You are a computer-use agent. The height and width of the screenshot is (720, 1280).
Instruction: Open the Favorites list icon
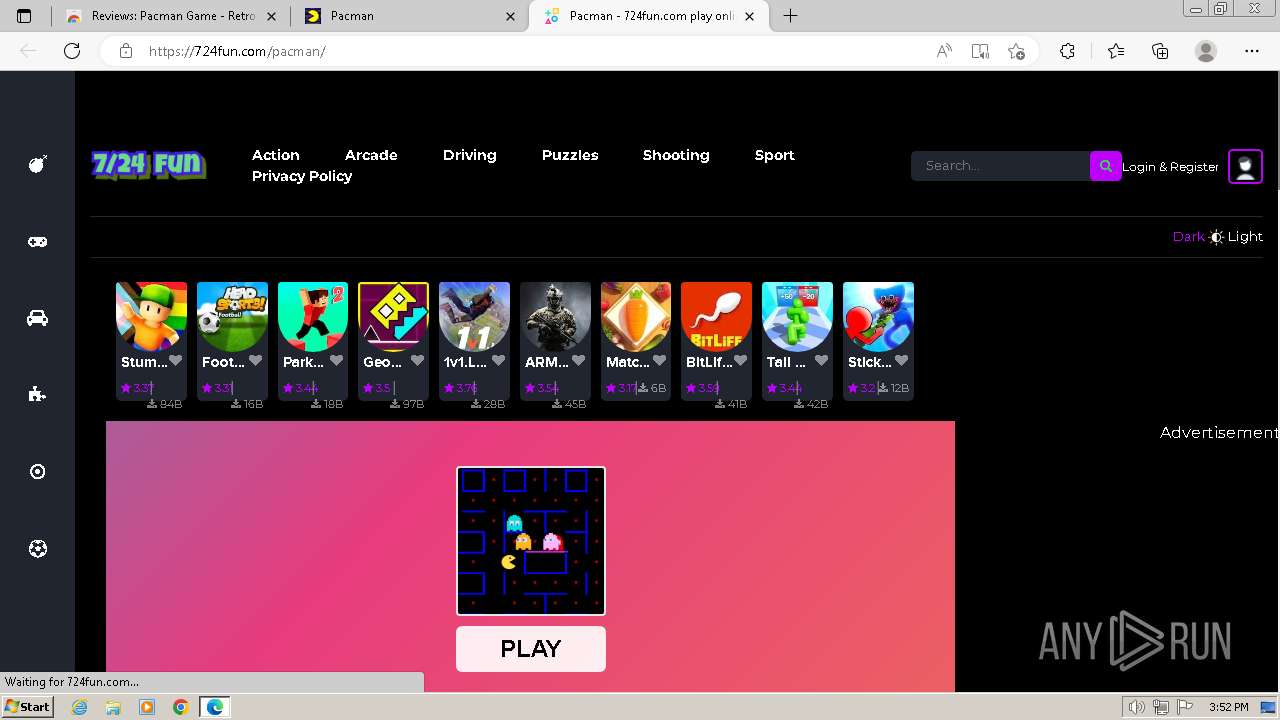coord(1116,51)
